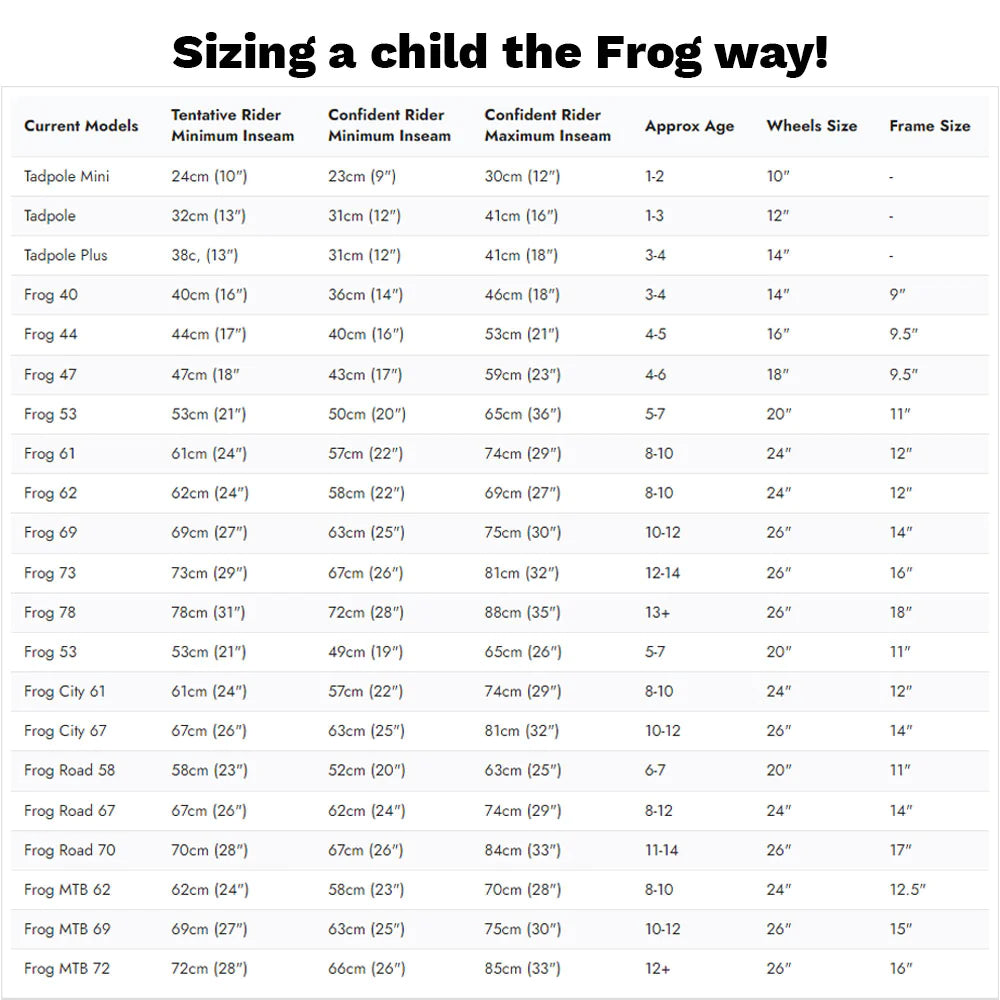The width and height of the screenshot is (1000, 1000).
Task: Select the 24cm (10") tentative inseam cell
Action: click(x=209, y=177)
